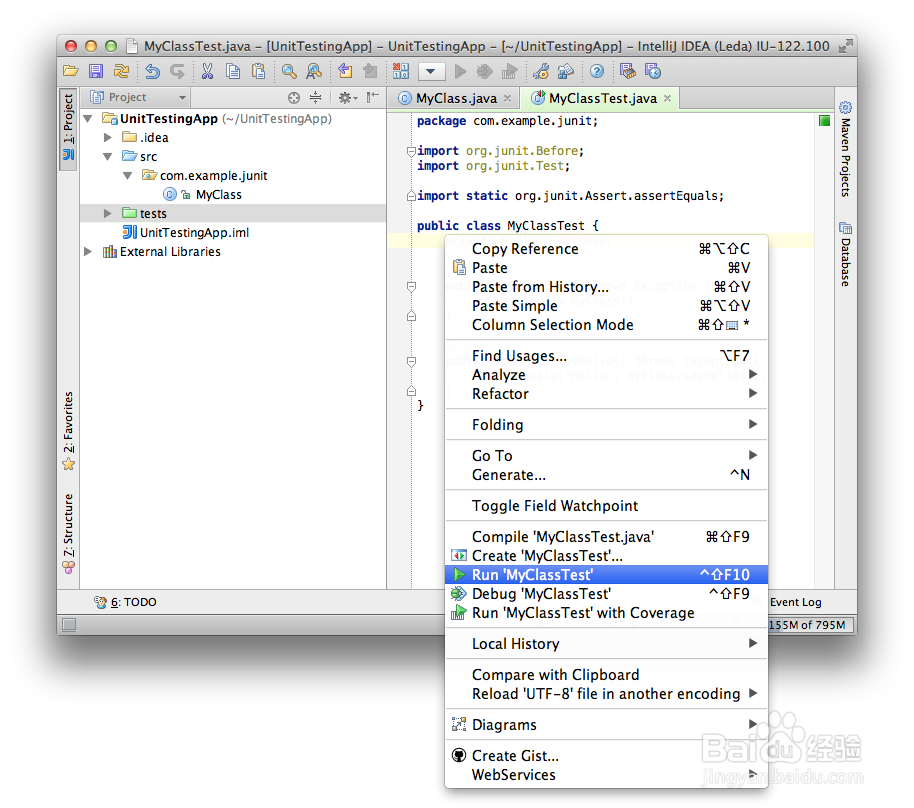Open the Refactor submenu
Image resolution: width=914 pixels, height=808 pixels.
tap(606, 394)
